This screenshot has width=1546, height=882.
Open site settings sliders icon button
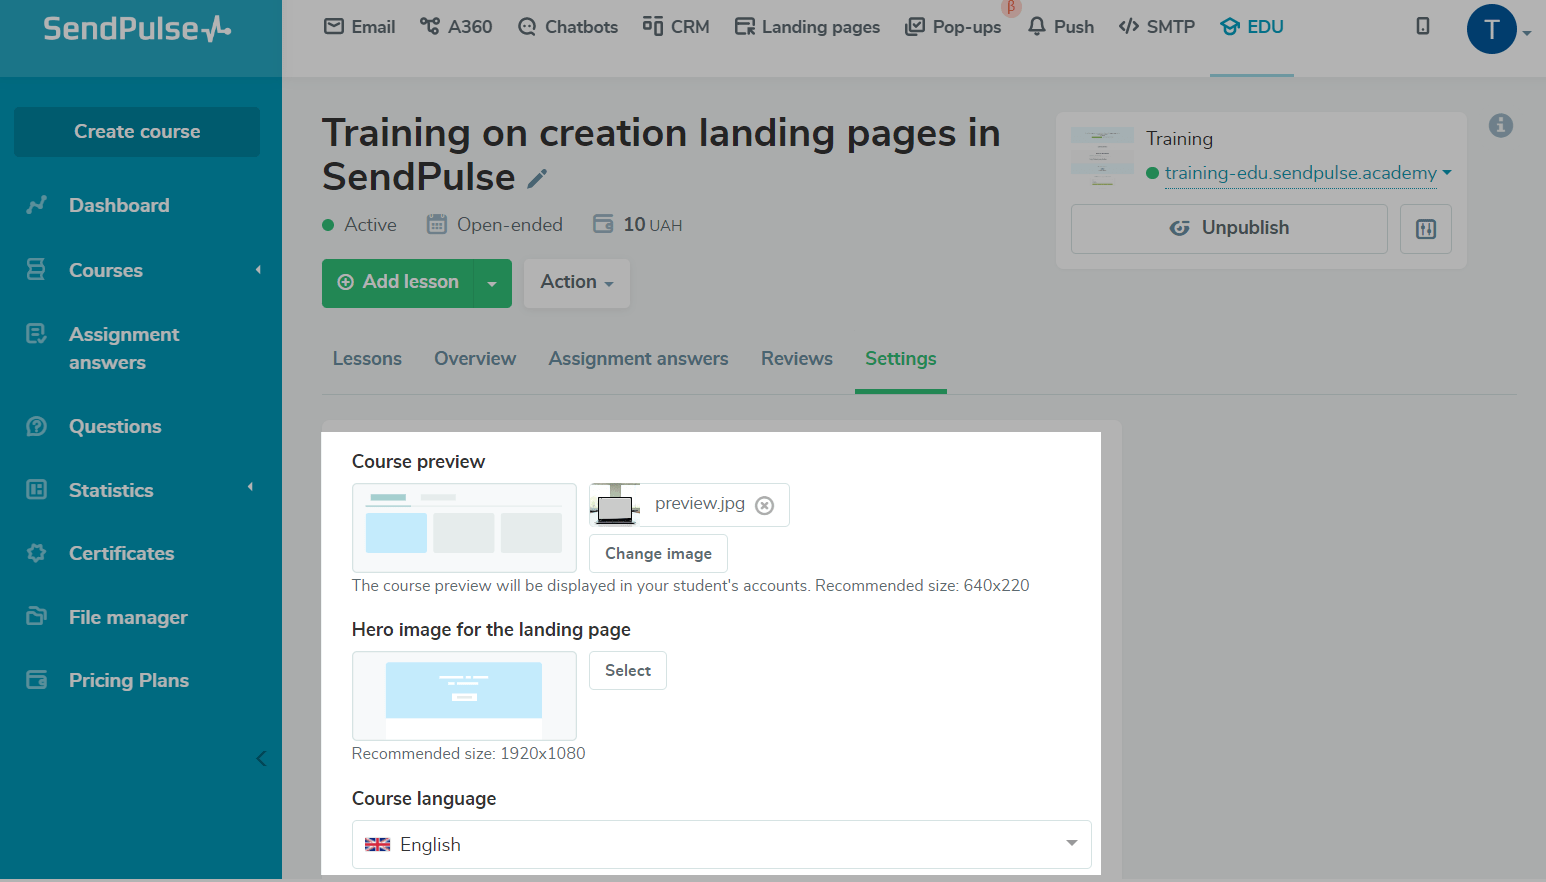pyautogui.click(x=1426, y=229)
